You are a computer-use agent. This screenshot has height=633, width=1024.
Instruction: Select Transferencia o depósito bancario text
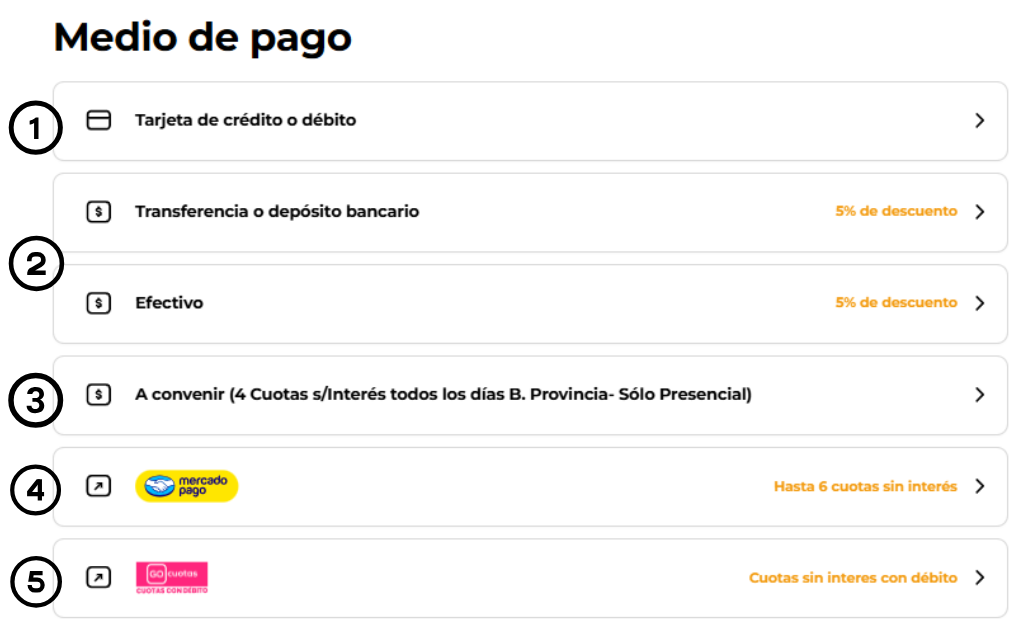[x=277, y=212]
